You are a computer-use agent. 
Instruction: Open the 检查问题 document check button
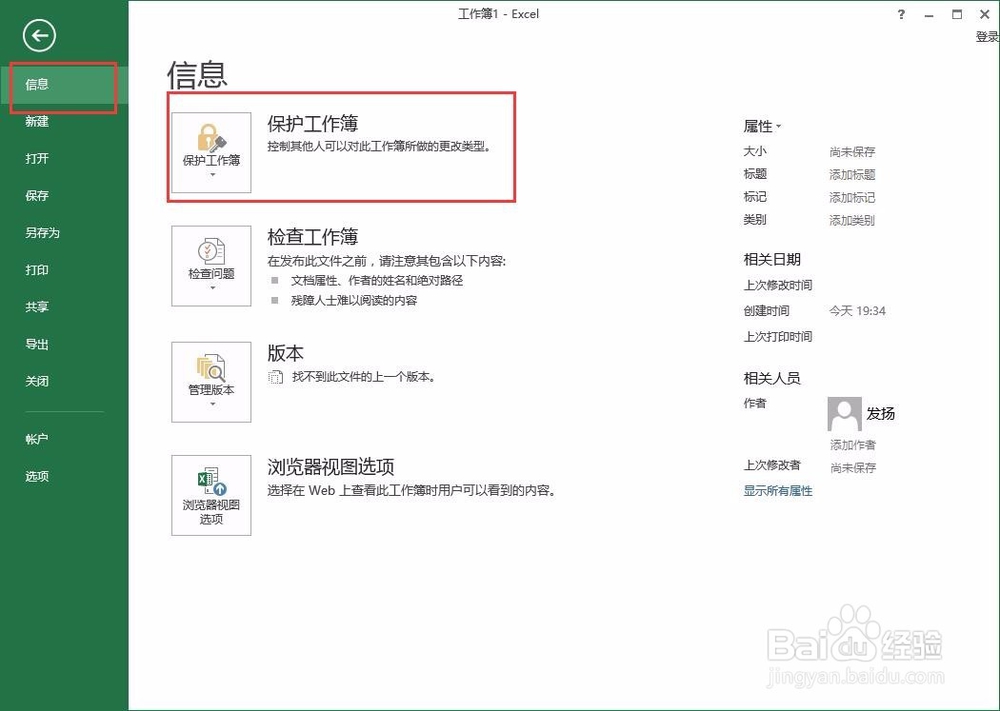pos(211,266)
